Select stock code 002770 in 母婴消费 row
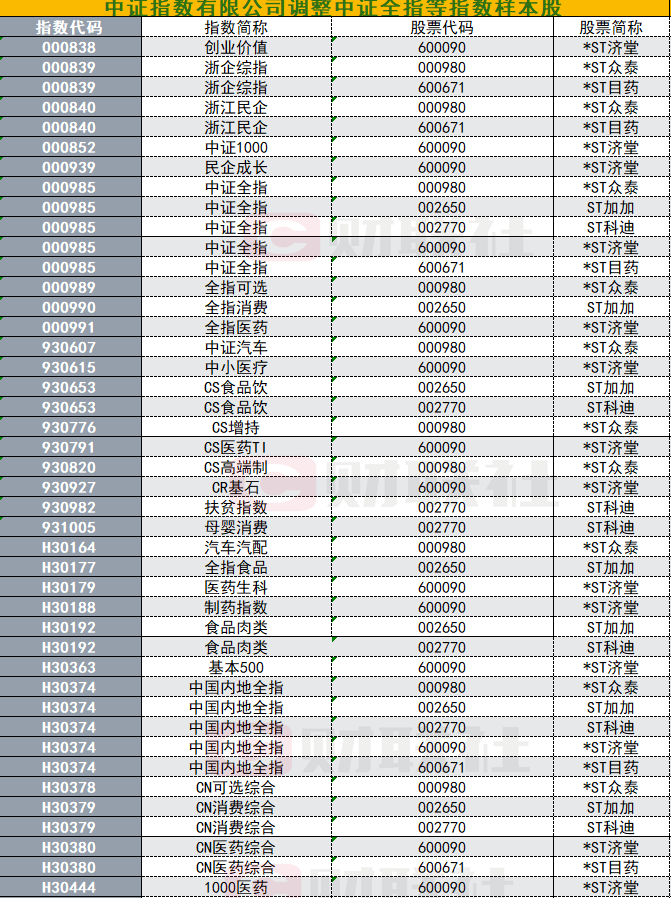The height and width of the screenshot is (898, 671). coord(442,527)
